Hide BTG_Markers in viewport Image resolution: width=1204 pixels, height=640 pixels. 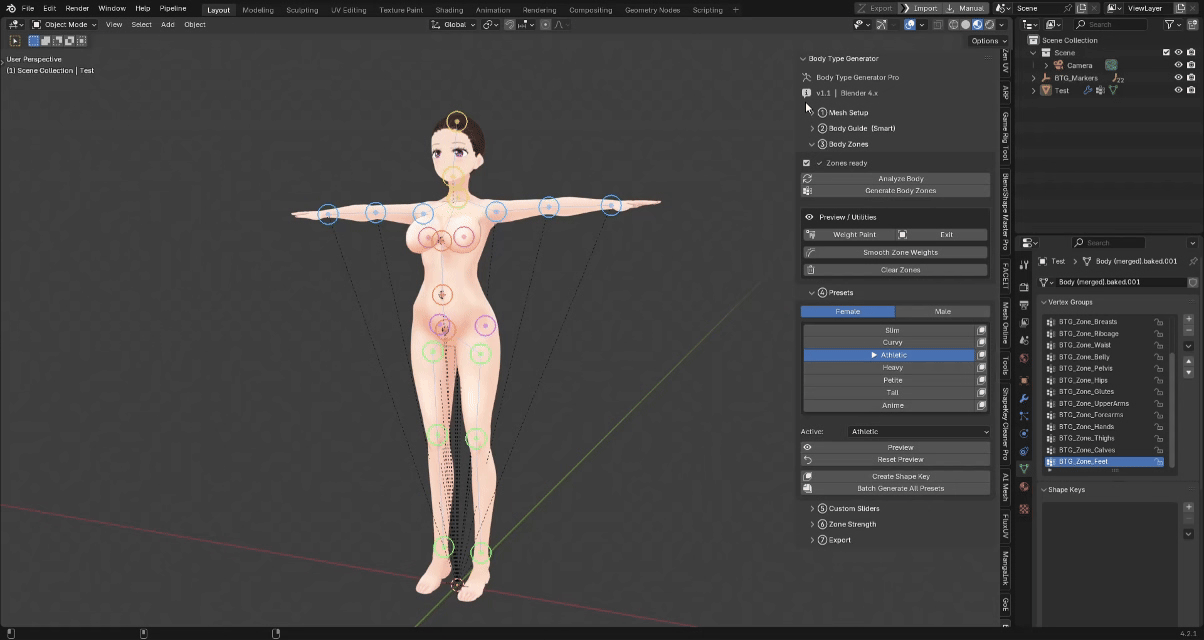(x=1178, y=77)
